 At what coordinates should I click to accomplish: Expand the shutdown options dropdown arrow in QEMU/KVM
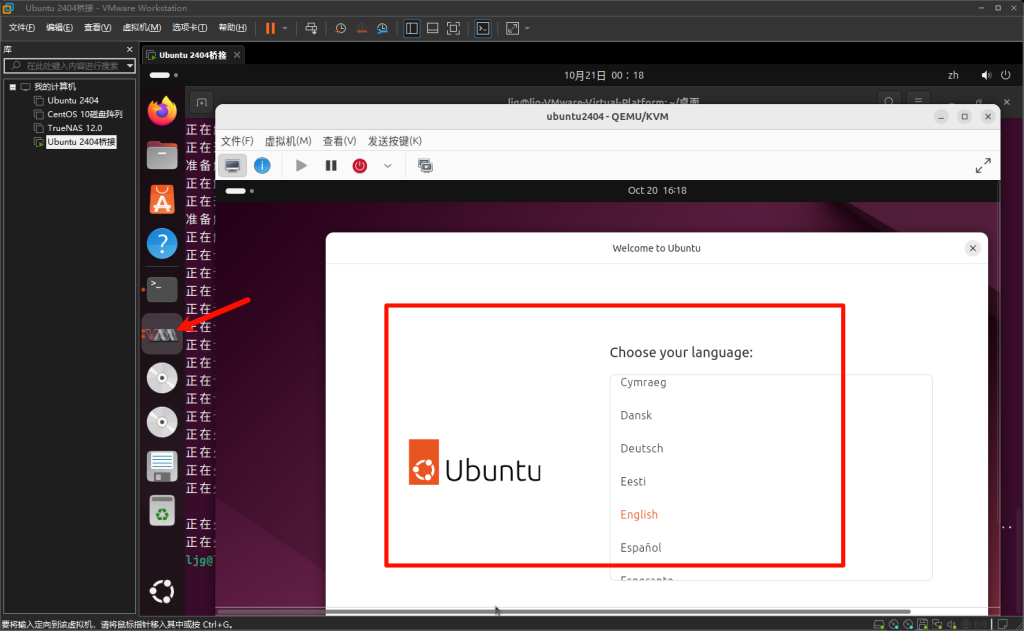[388, 165]
